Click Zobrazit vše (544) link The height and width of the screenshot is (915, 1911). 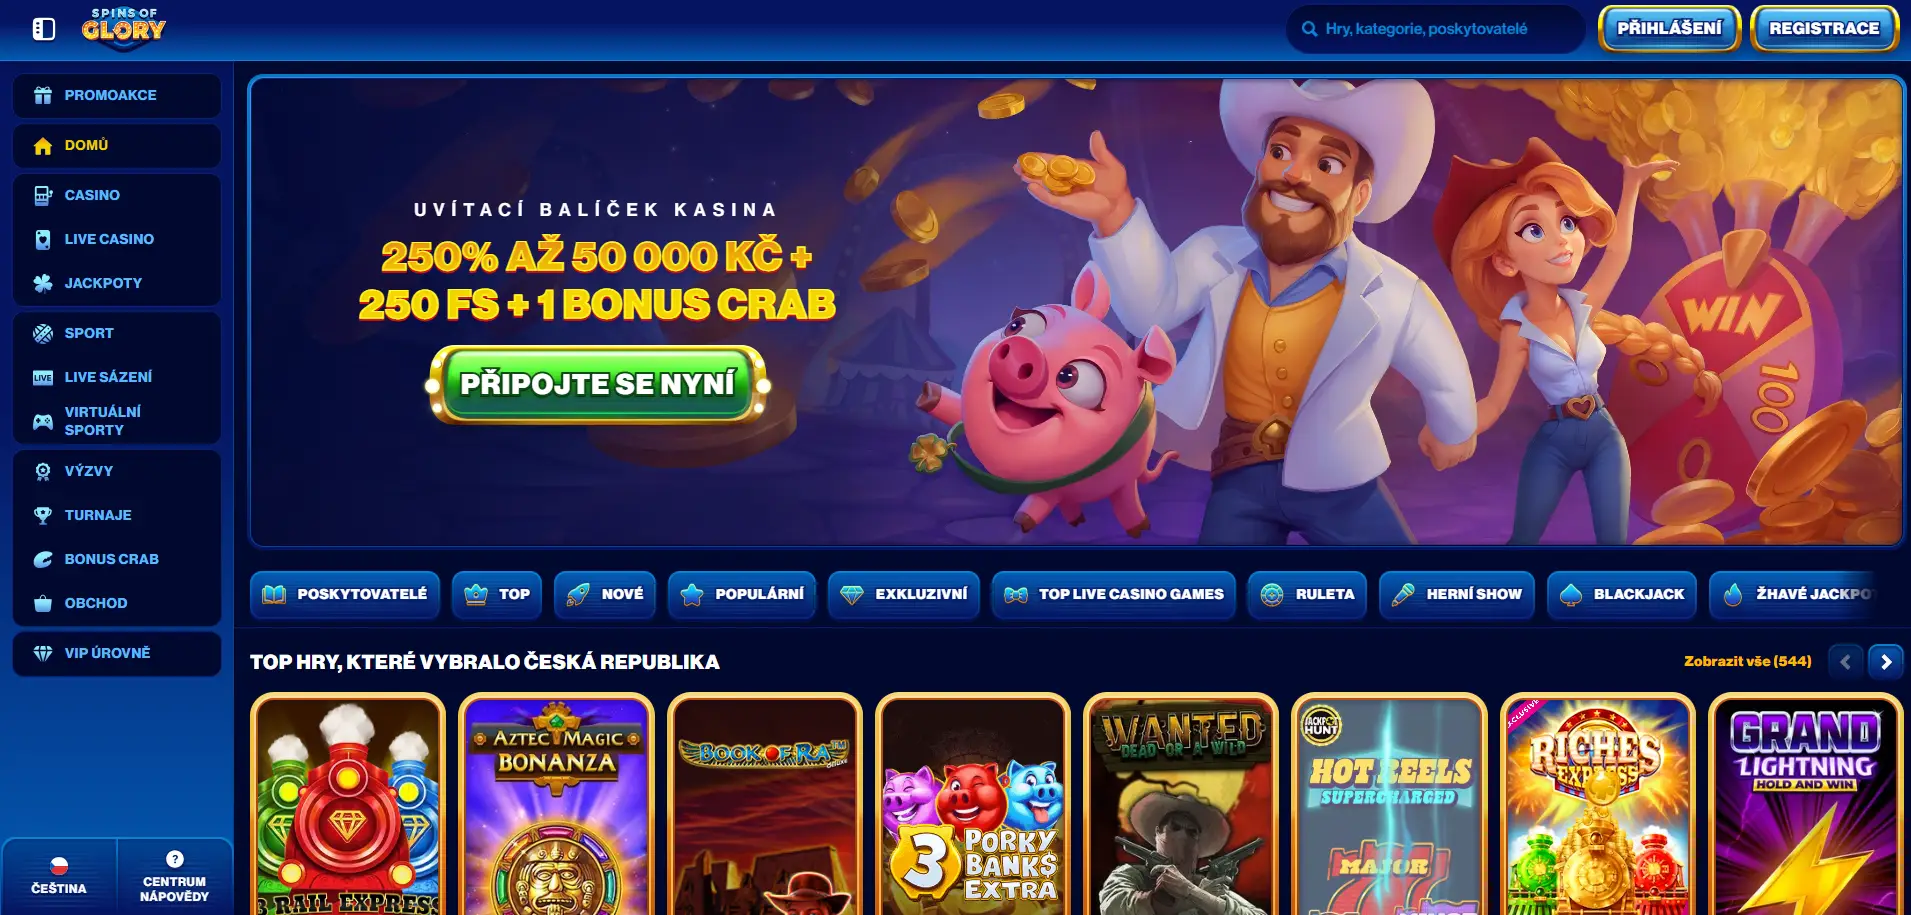click(x=1747, y=661)
